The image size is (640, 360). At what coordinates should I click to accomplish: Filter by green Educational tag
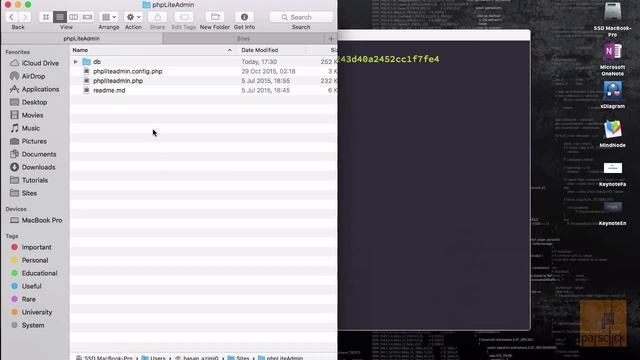tap(35, 273)
